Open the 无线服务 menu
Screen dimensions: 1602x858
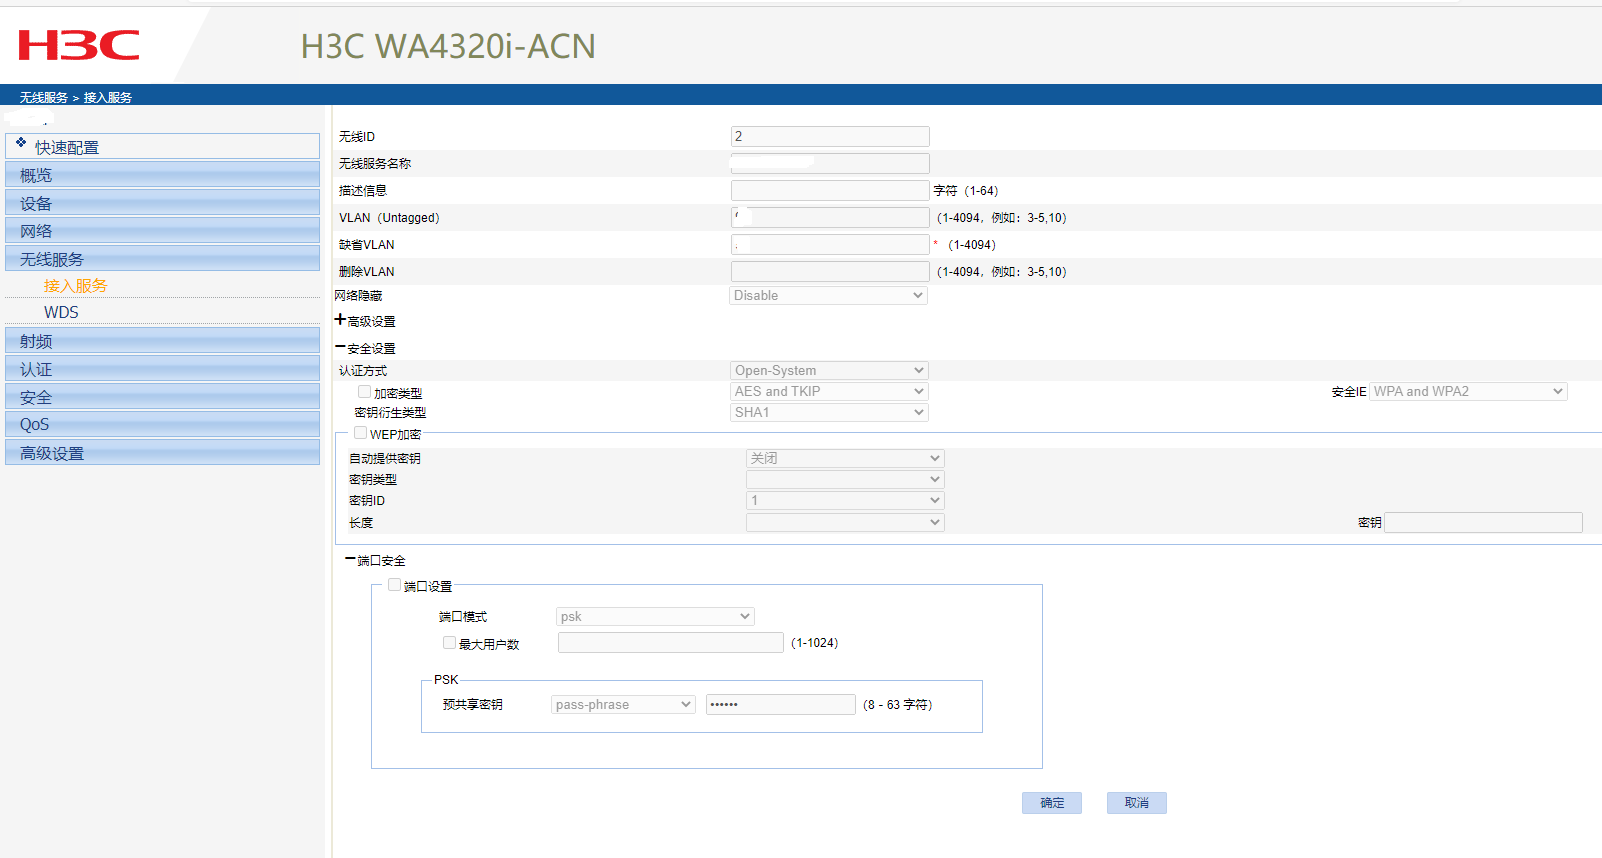(163, 259)
